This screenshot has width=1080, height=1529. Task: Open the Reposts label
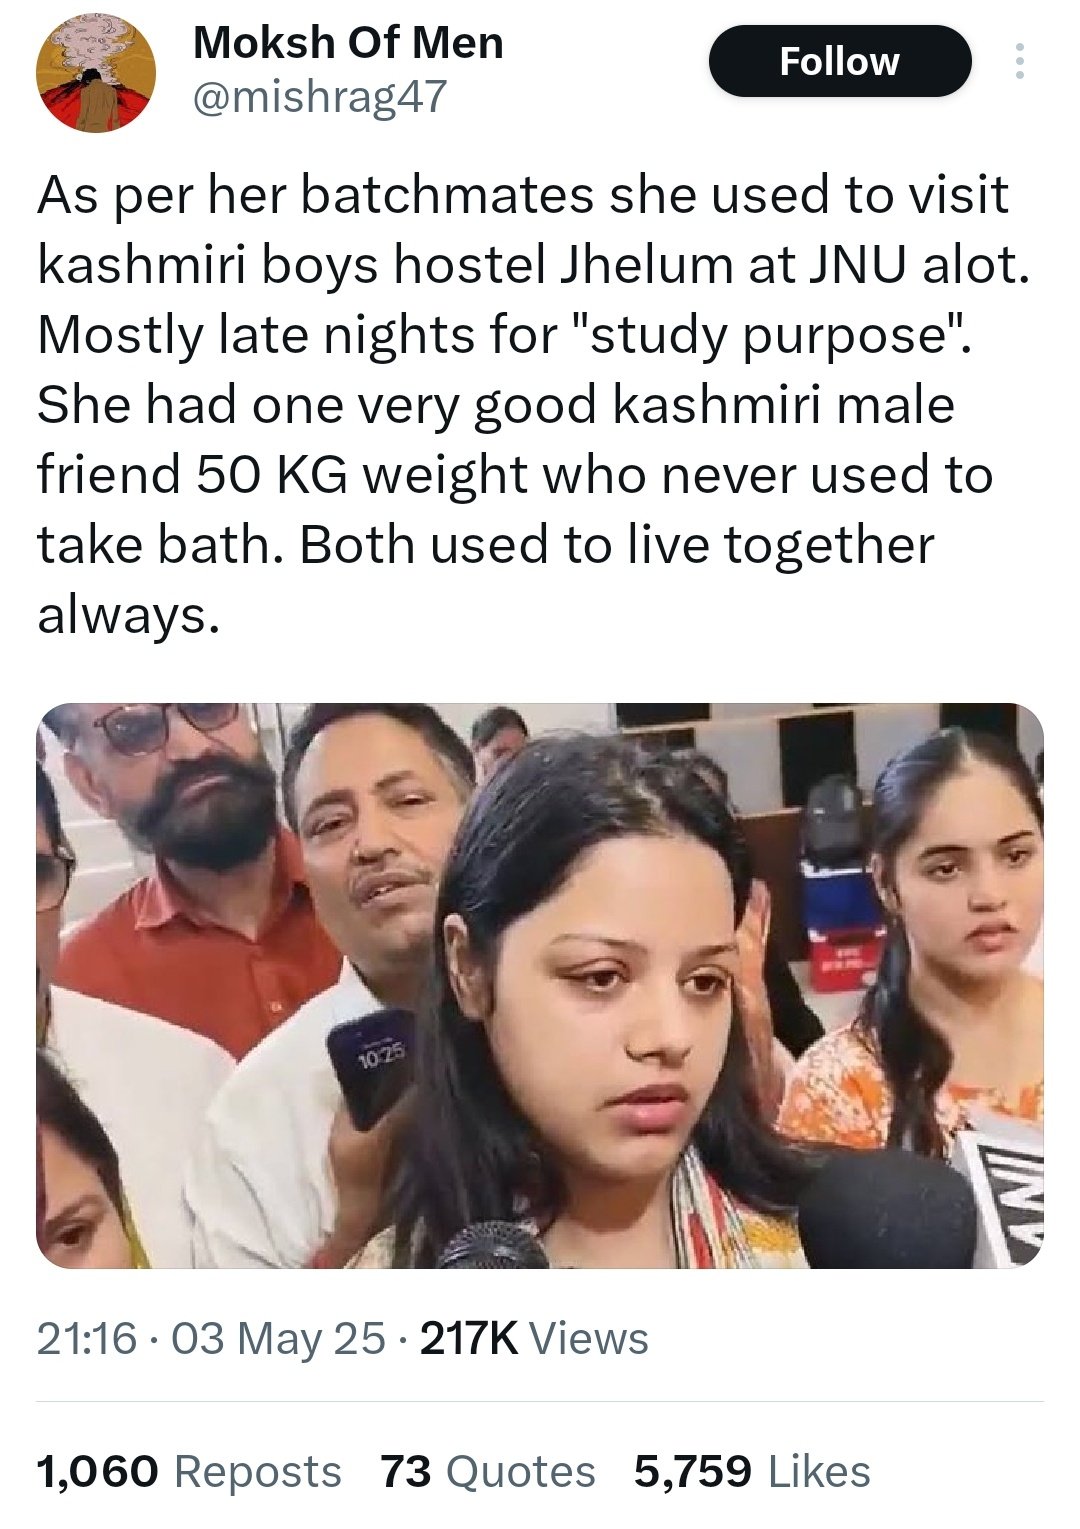click(x=258, y=1472)
